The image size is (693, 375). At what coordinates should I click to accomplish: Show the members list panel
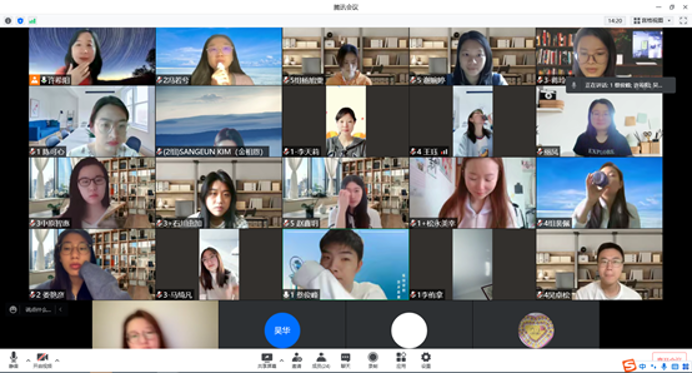[x=321, y=360]
